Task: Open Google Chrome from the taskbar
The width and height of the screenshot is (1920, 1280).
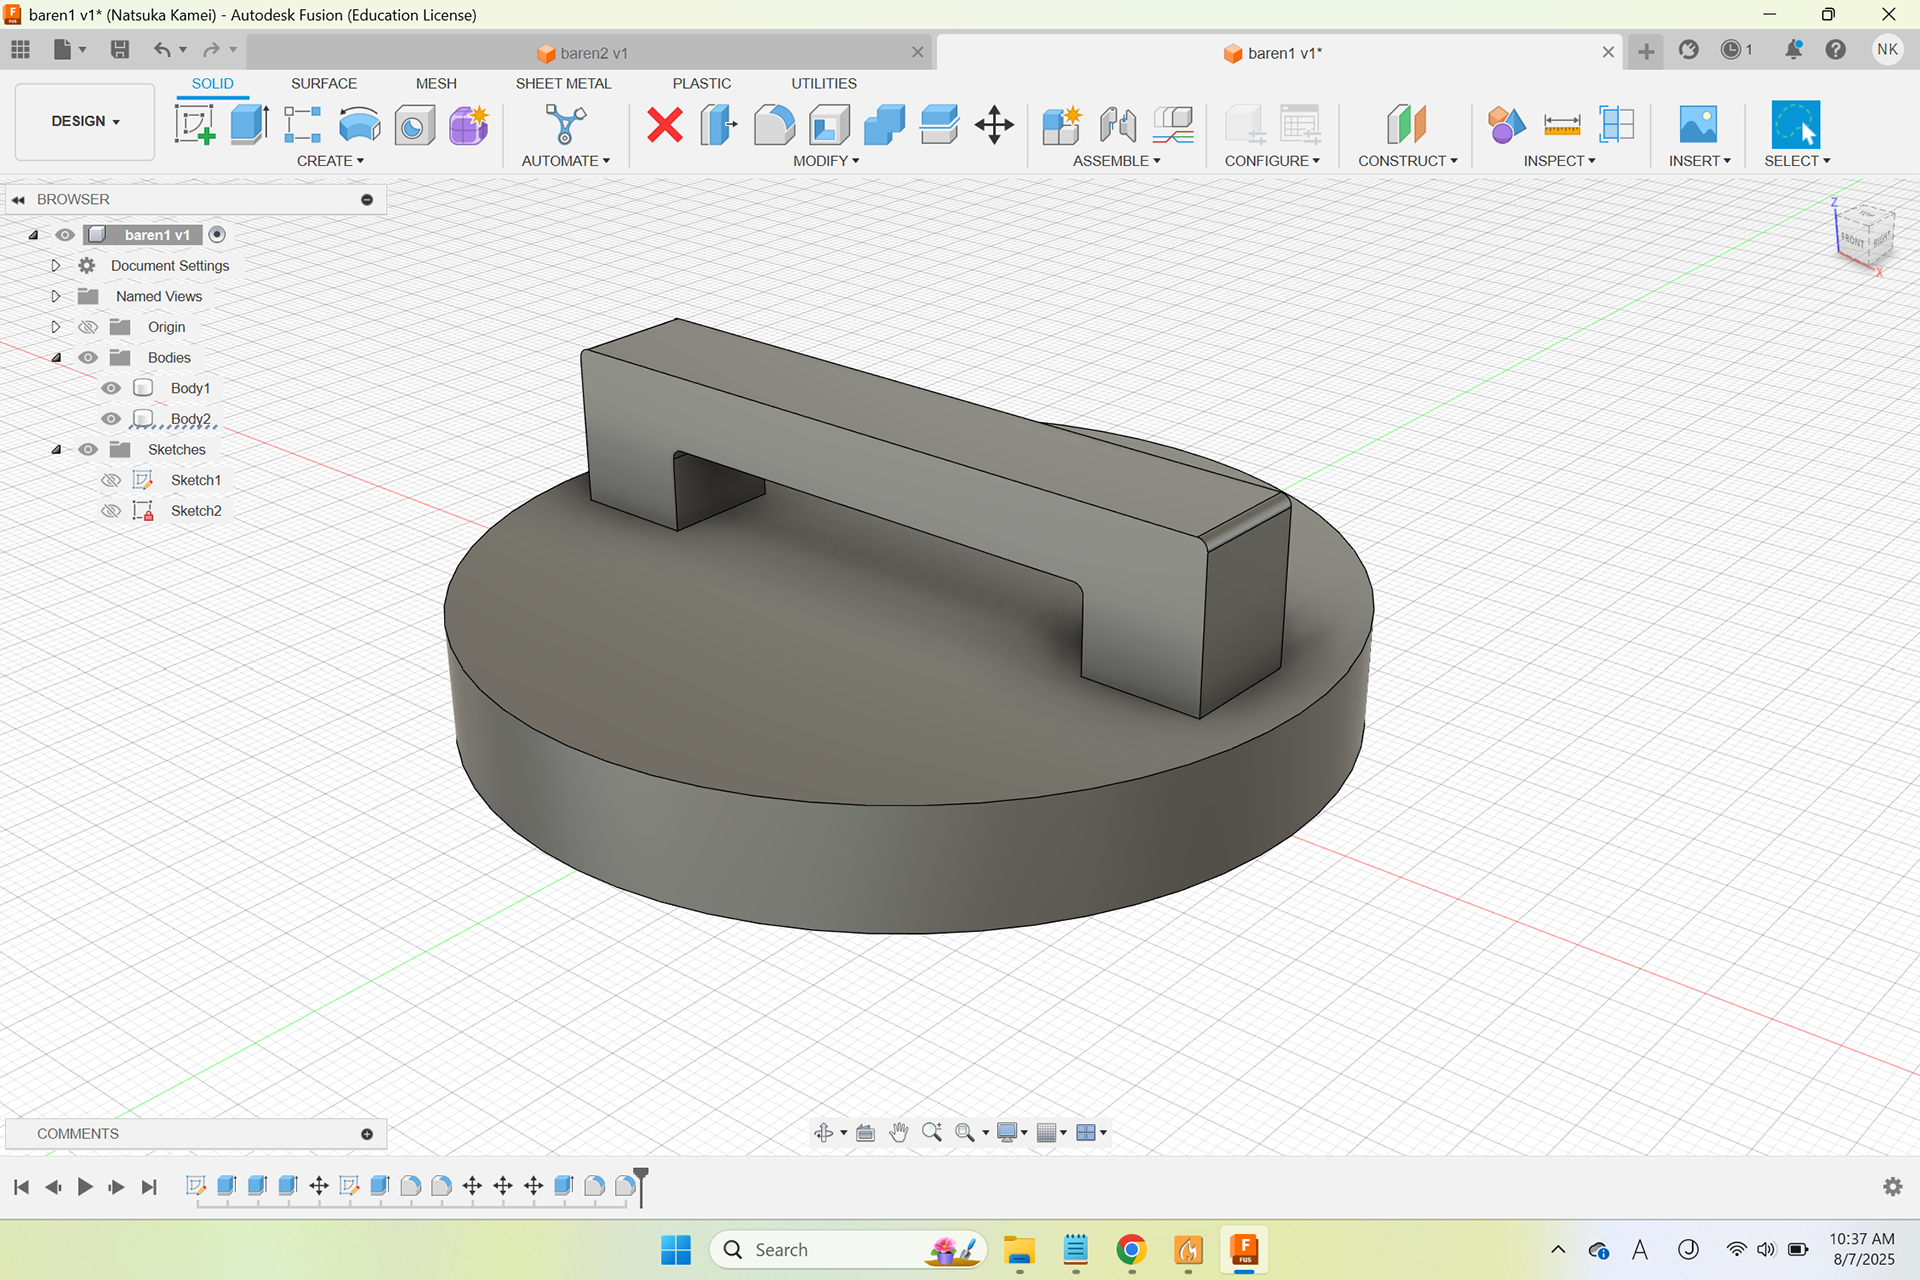Action: 1131,1250
